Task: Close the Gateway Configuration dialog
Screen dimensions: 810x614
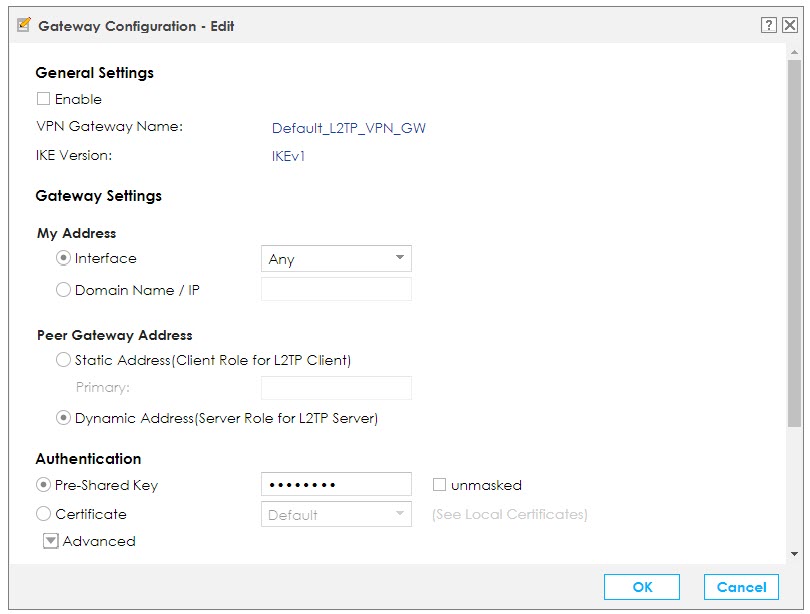Action: tap(789, 26)
